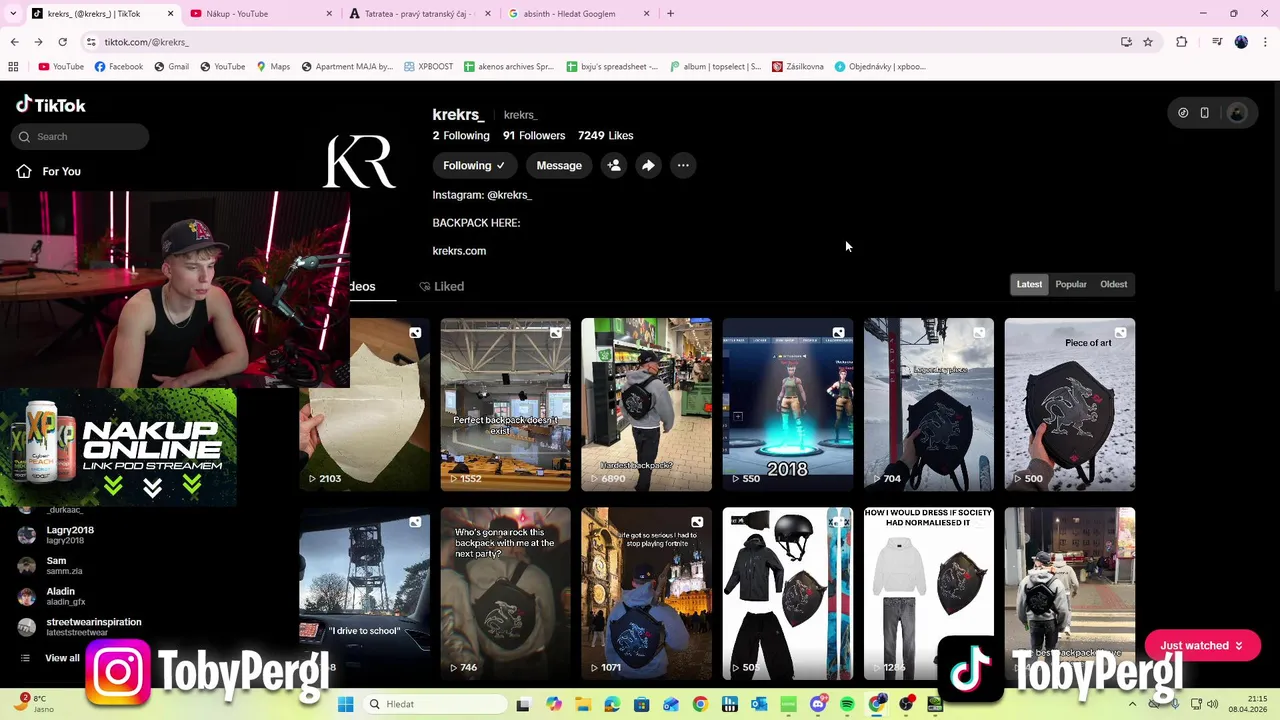Open the Zásilkovna bookmark
The height and width of the screenshot is (720, 1280).
coord(797,67)
